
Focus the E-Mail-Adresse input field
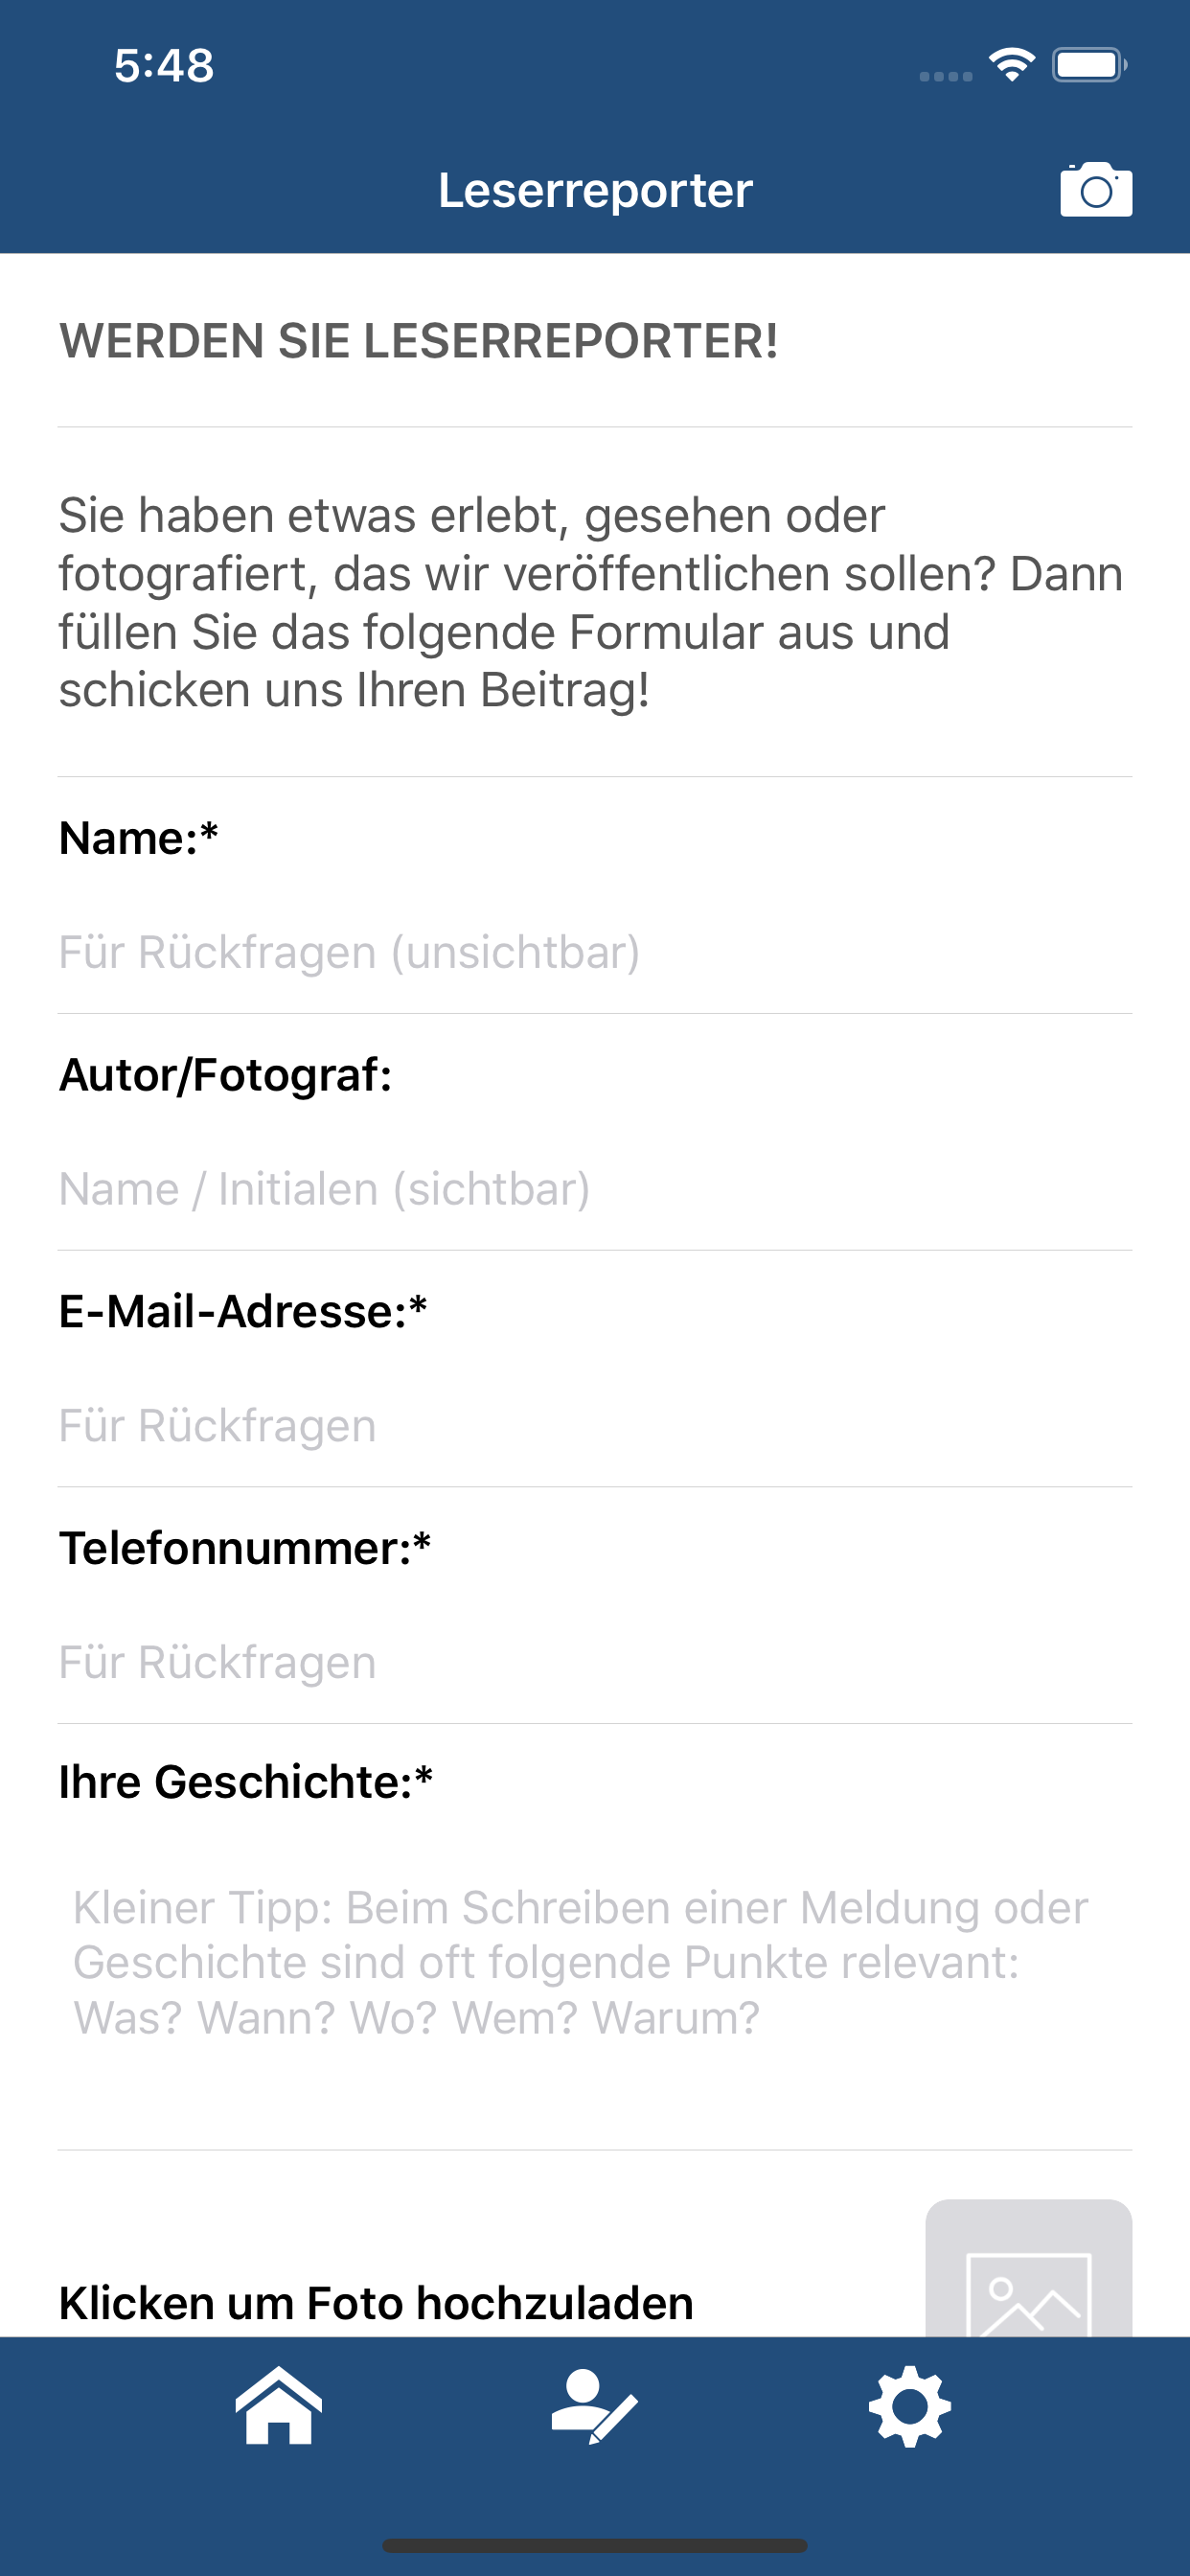pyautogui.click(x=594, y=1425)
